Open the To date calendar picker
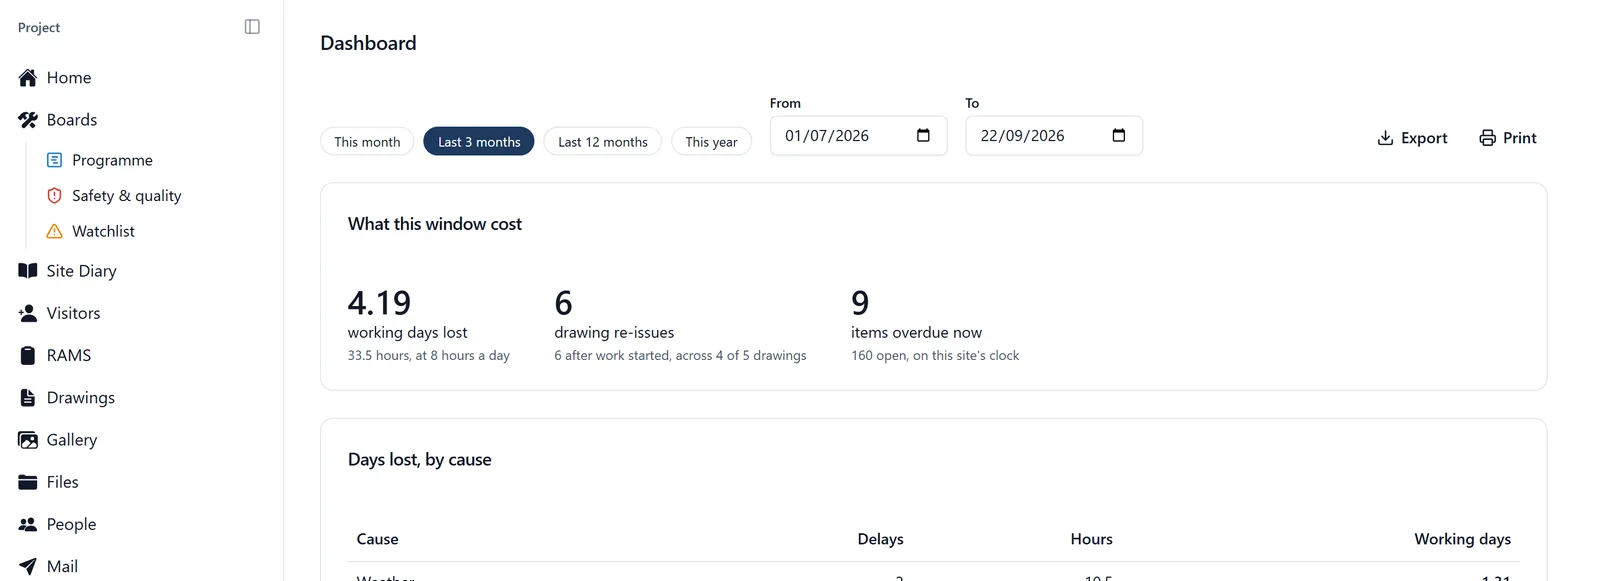Image resolution: width=1600 pixels, height=581 pixels. [x=1119, y=136]
